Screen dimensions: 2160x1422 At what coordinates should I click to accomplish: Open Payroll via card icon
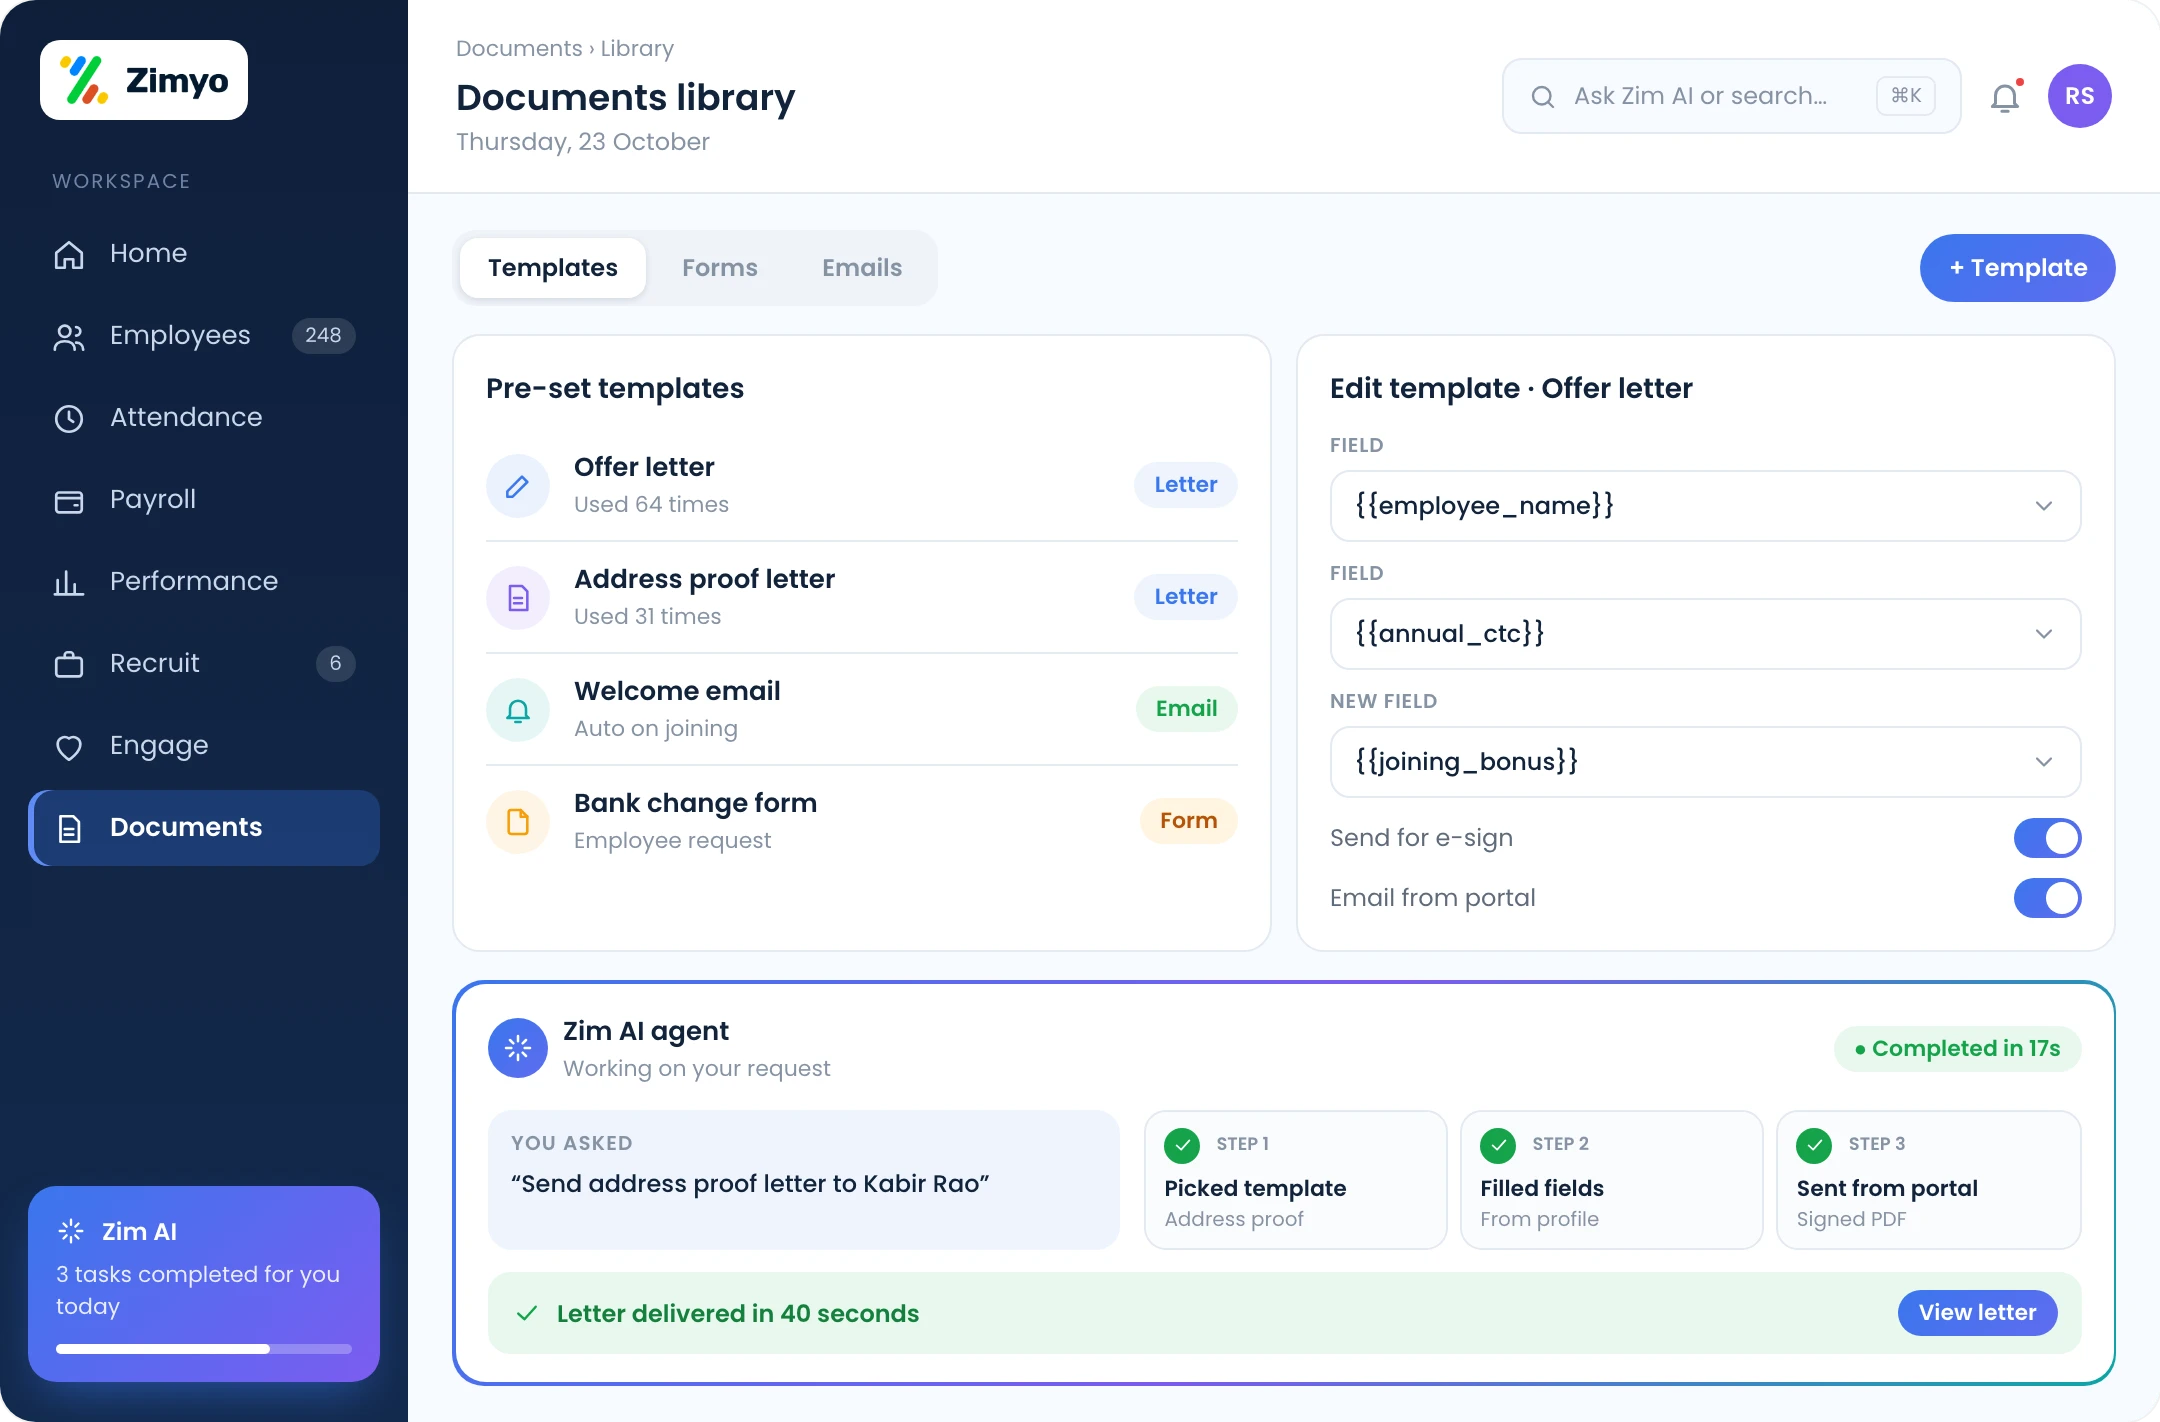[x=69, y=500]
